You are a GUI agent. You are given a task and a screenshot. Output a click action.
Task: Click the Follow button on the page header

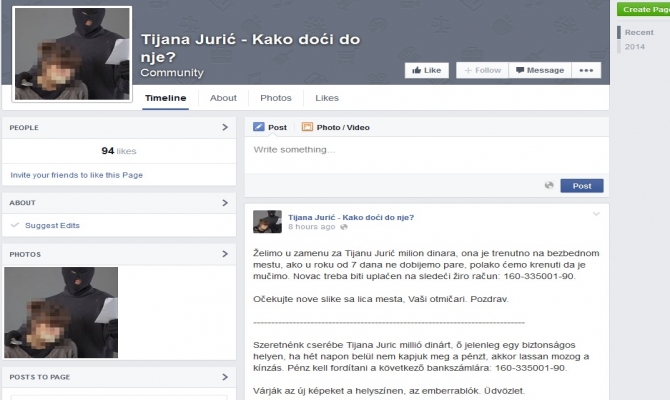(481, 70)
